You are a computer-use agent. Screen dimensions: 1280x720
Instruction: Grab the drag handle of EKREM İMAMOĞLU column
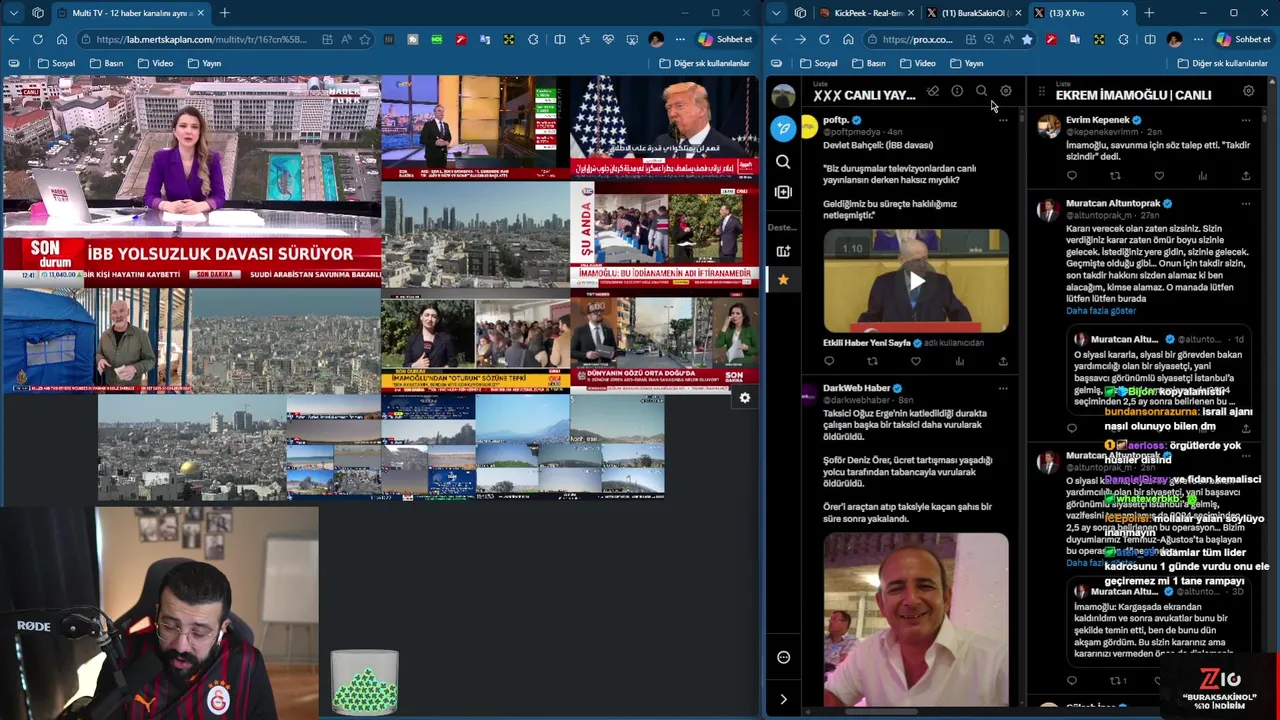1041,93
